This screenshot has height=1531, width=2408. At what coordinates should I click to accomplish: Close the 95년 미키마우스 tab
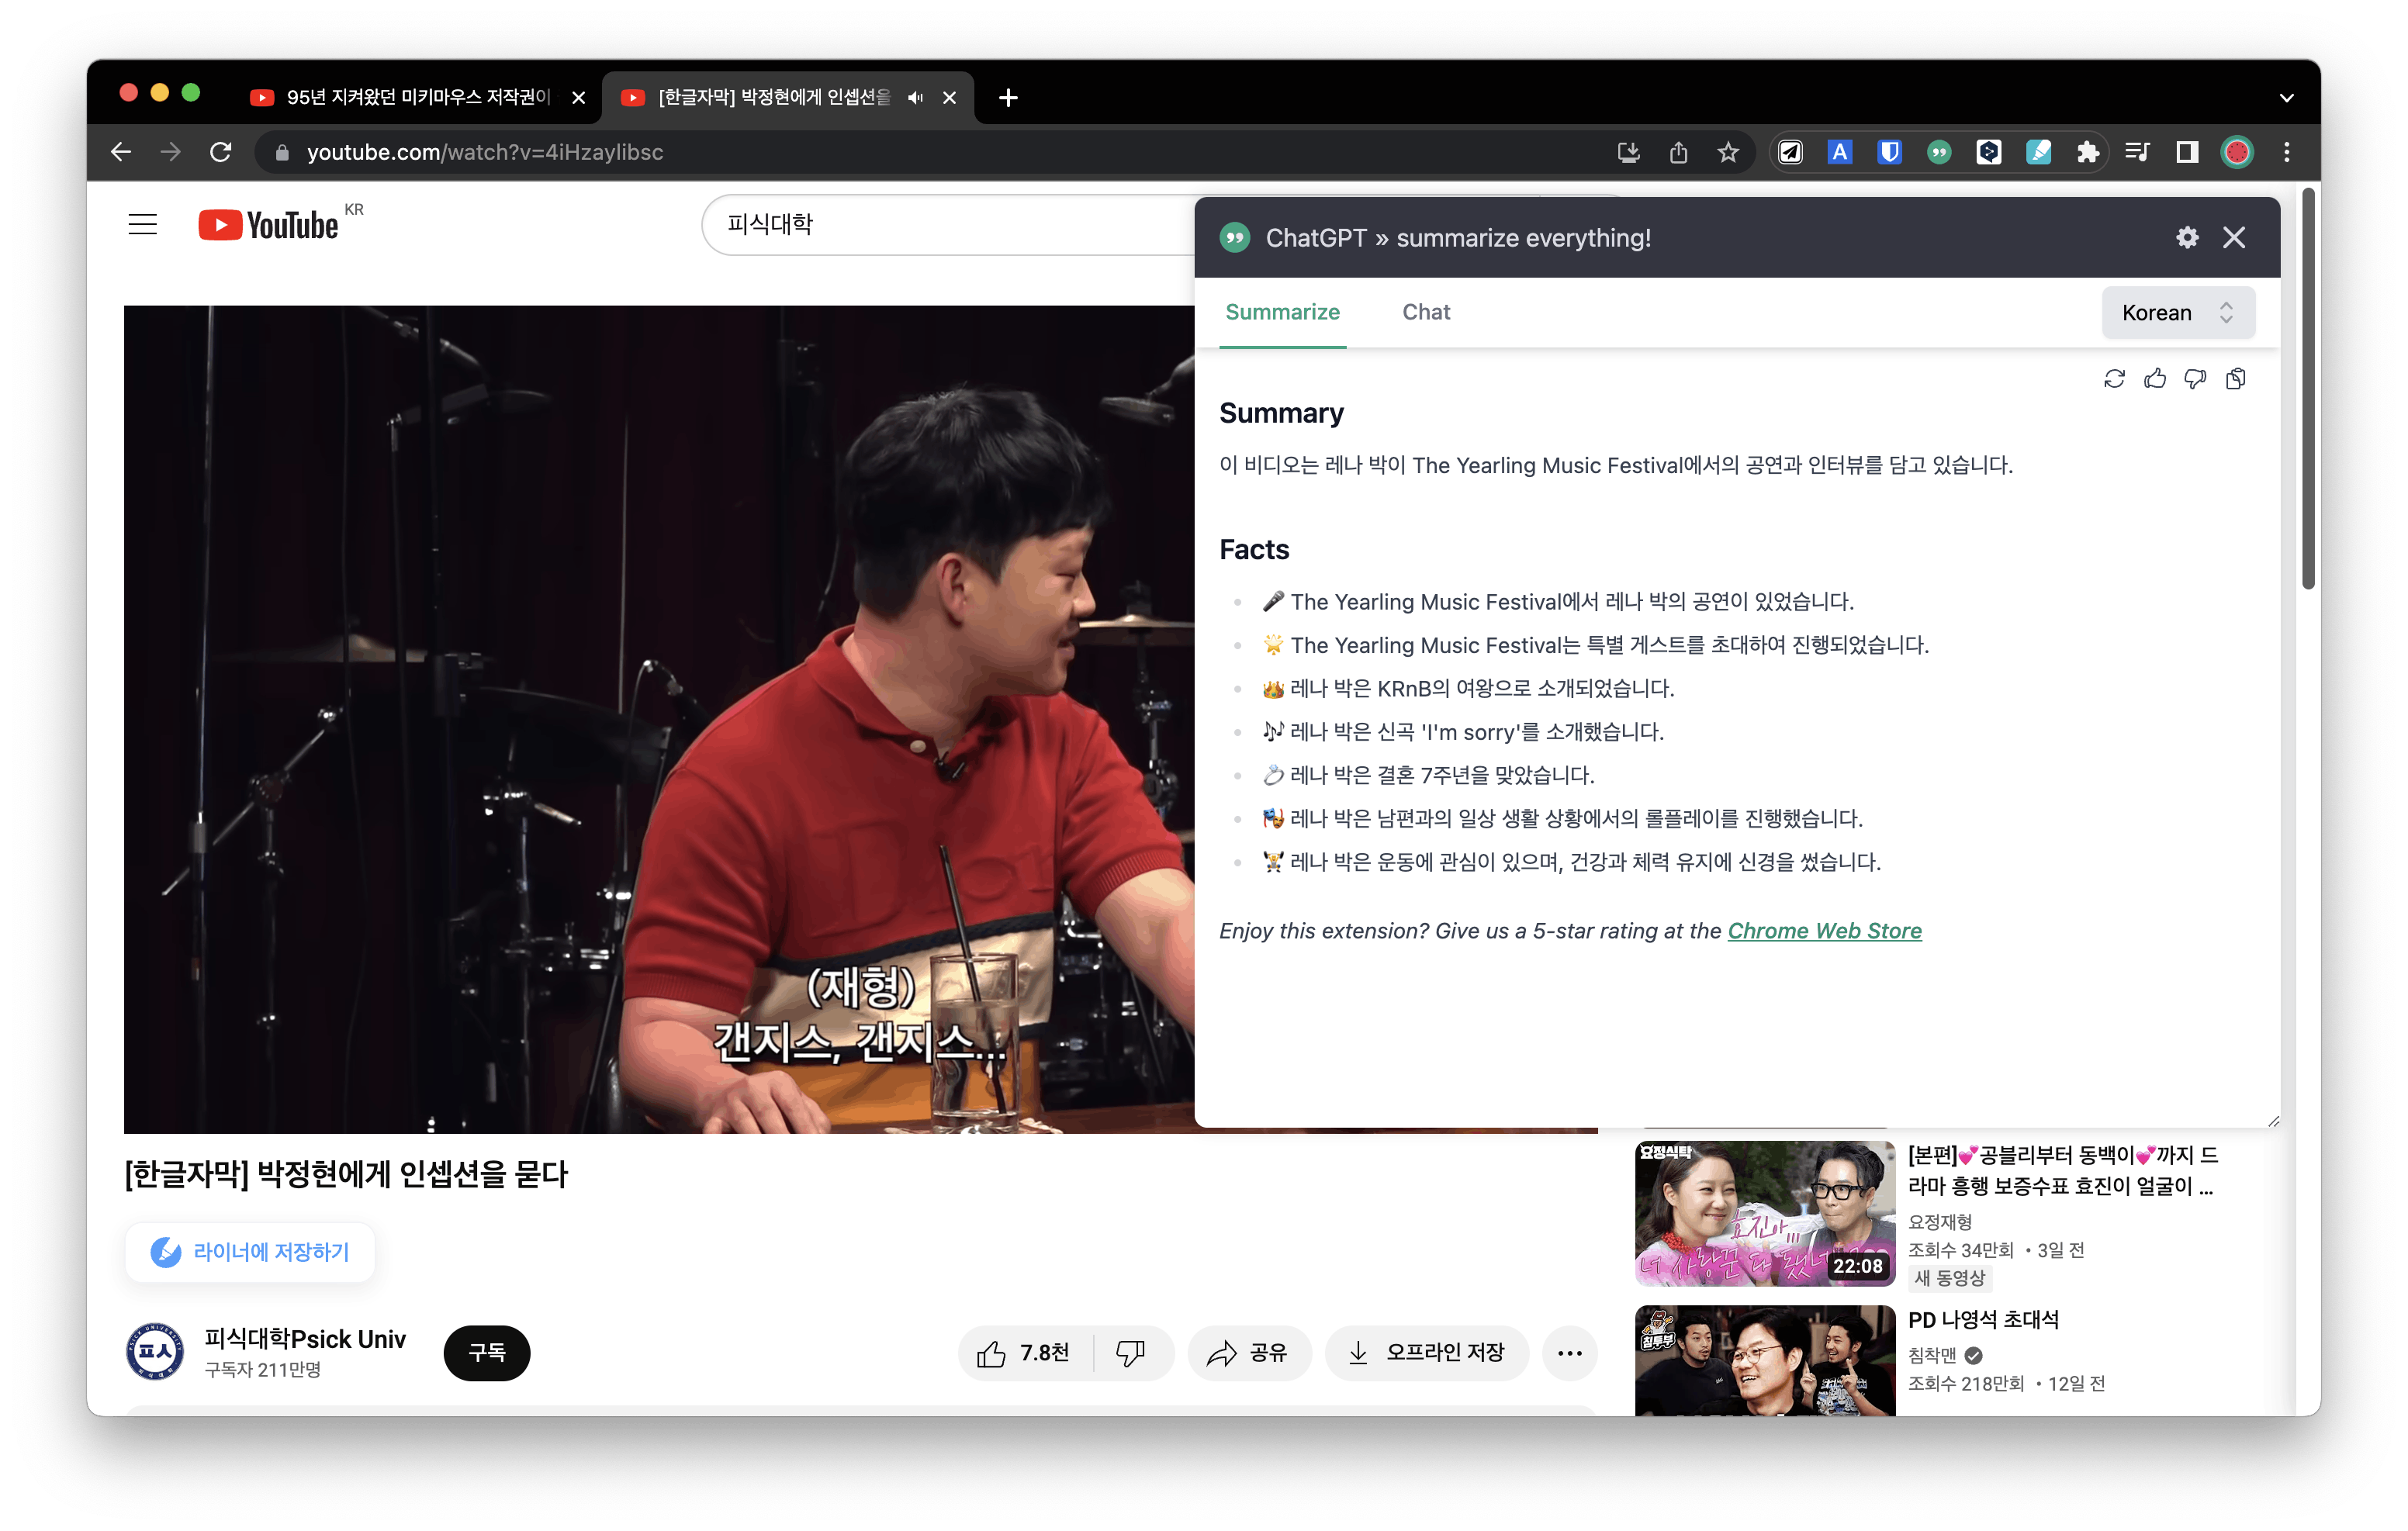pos(578,98)
